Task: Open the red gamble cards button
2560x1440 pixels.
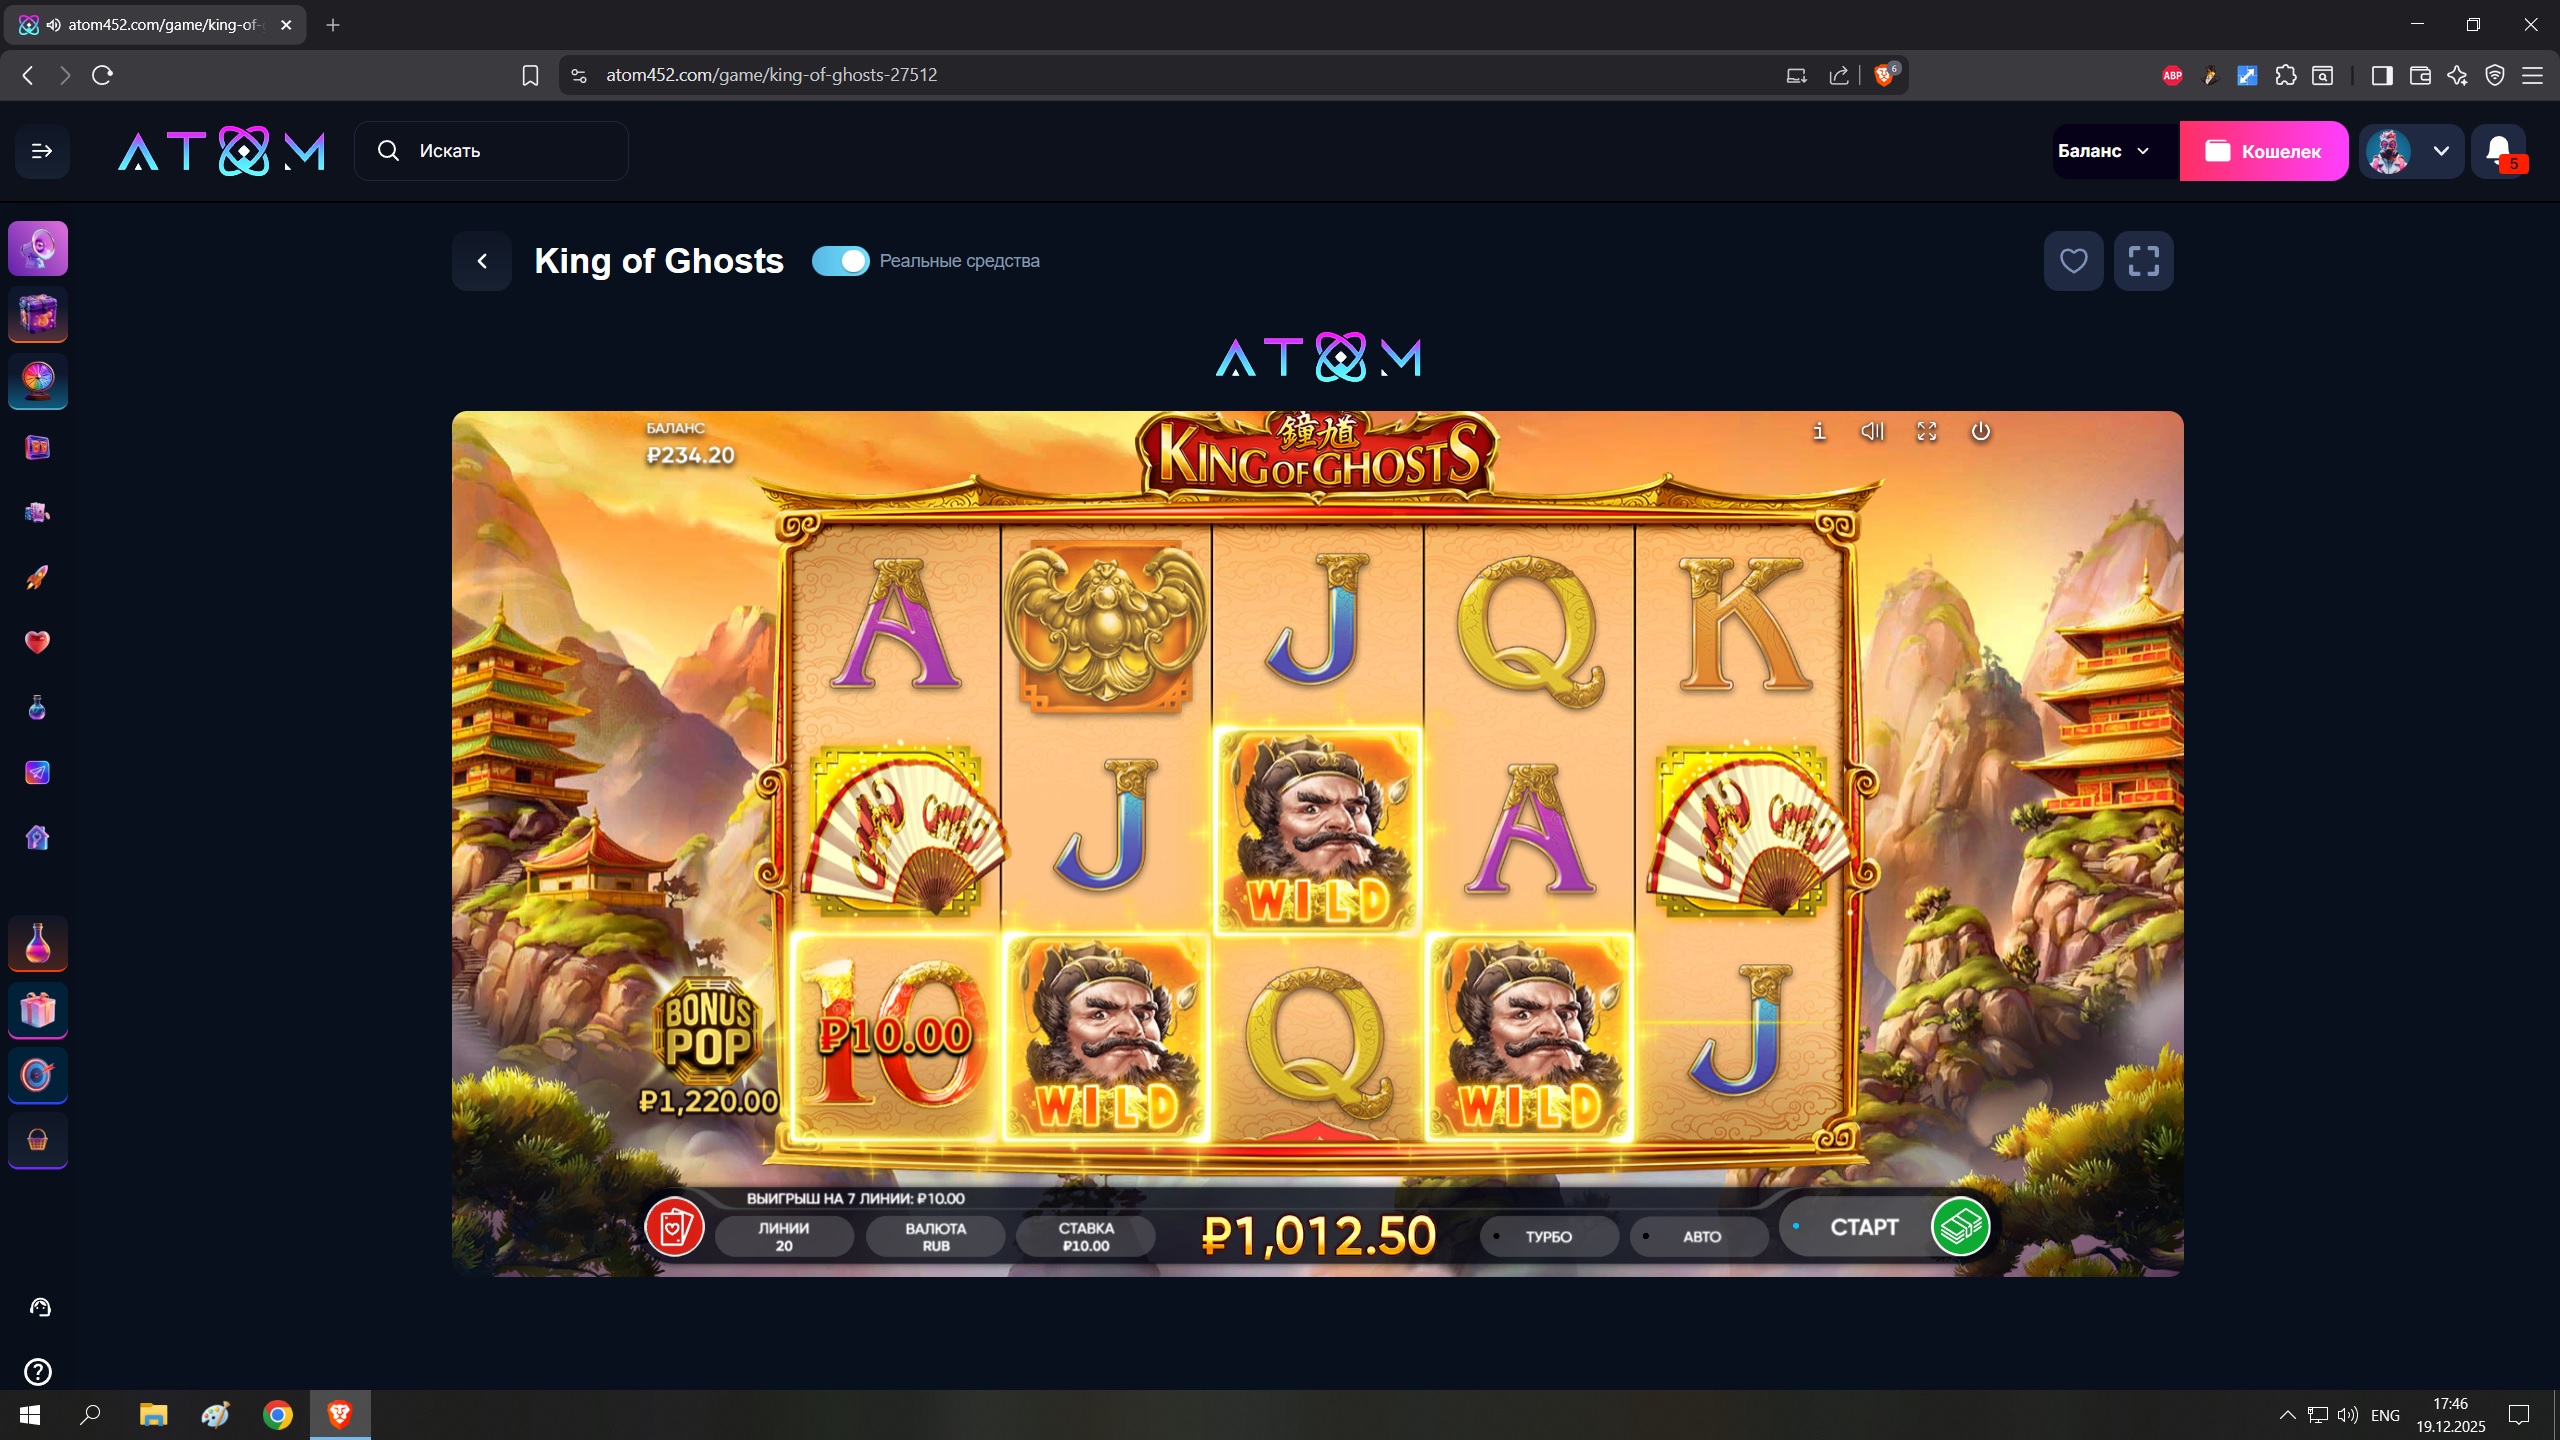Action: pyautogui.click(x=674, y=1227)
